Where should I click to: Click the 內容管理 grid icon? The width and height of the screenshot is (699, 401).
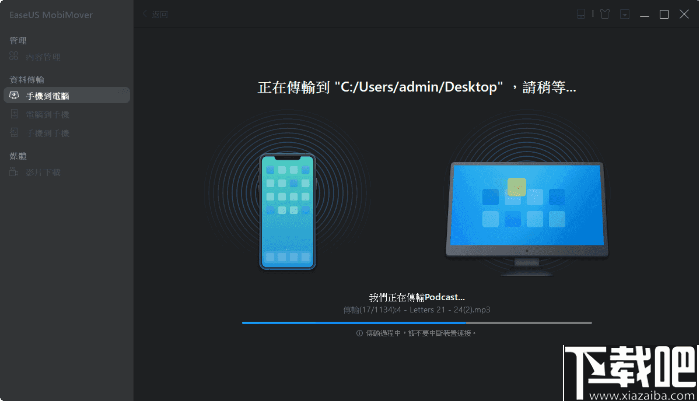(x=14, y=56)
